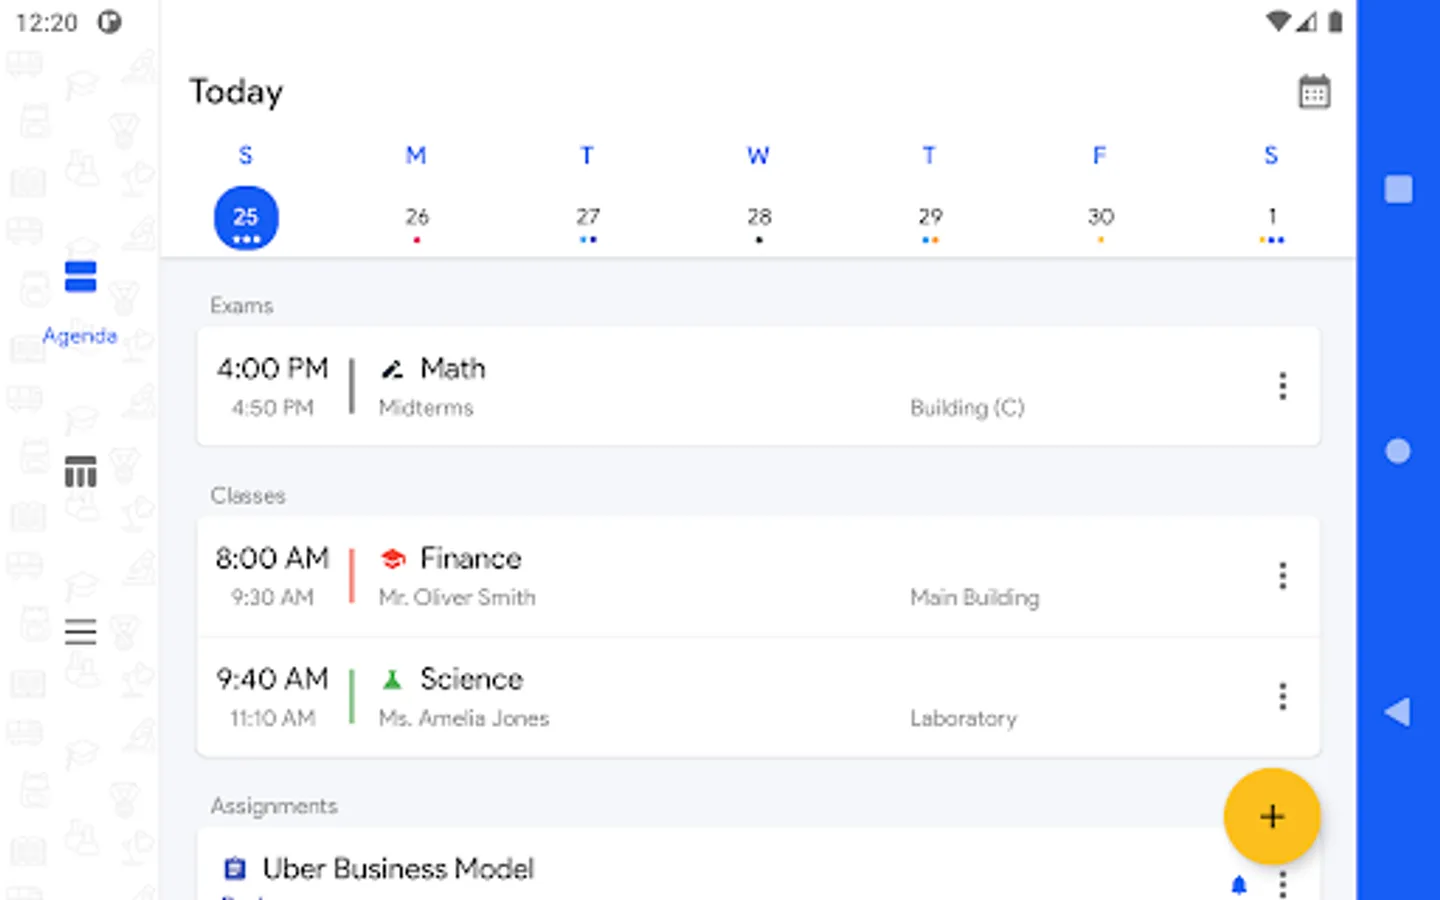
Task: Open the Science class entry
Action: coord(700,698)
